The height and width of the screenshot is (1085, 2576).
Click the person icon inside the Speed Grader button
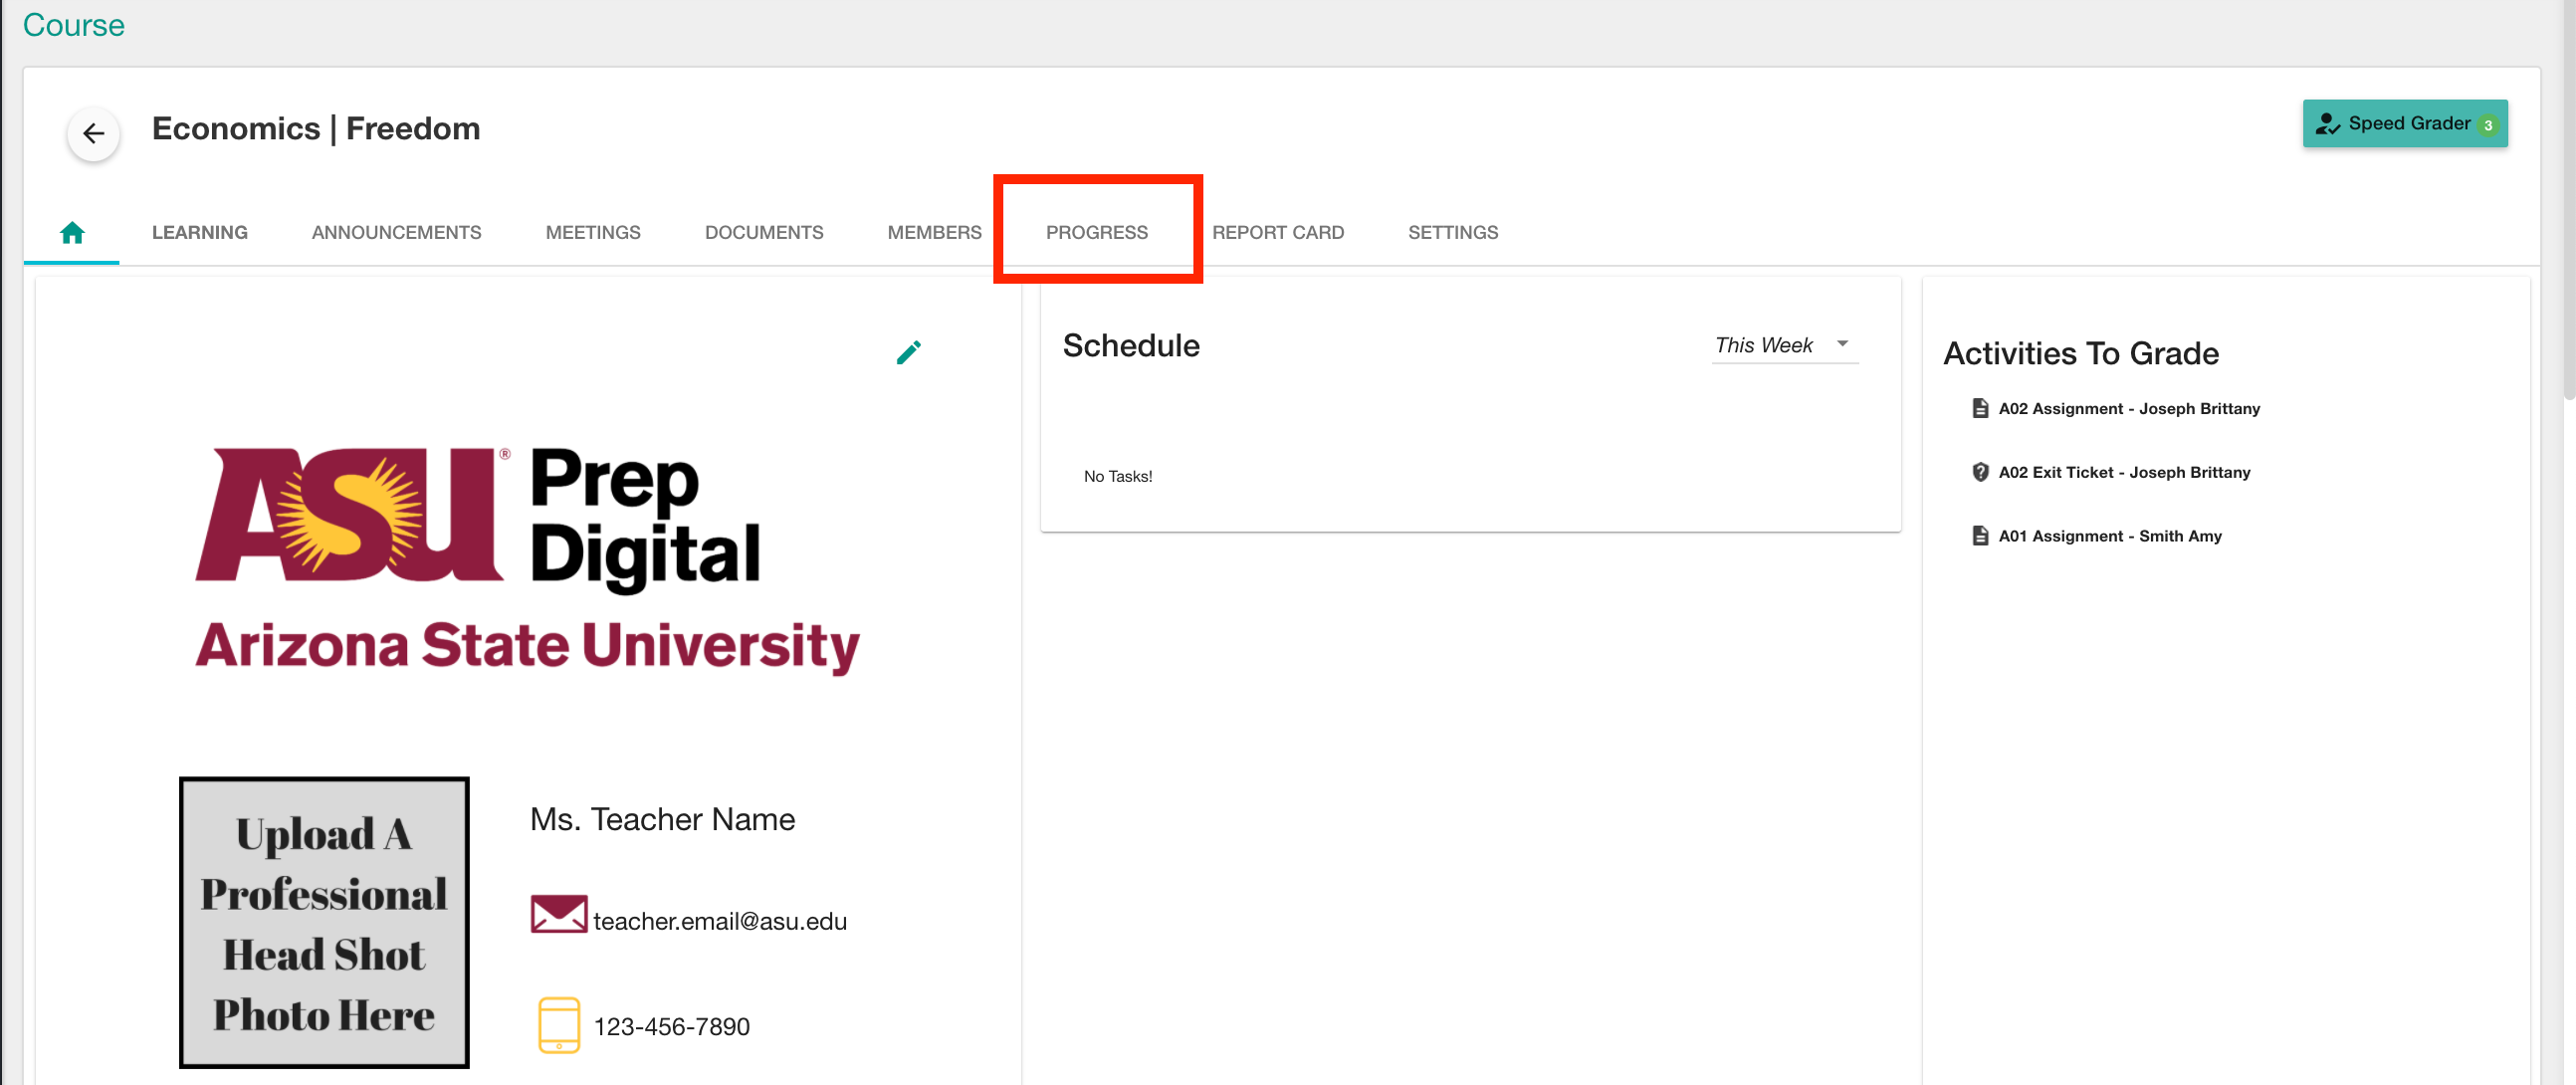(2327, 124)
